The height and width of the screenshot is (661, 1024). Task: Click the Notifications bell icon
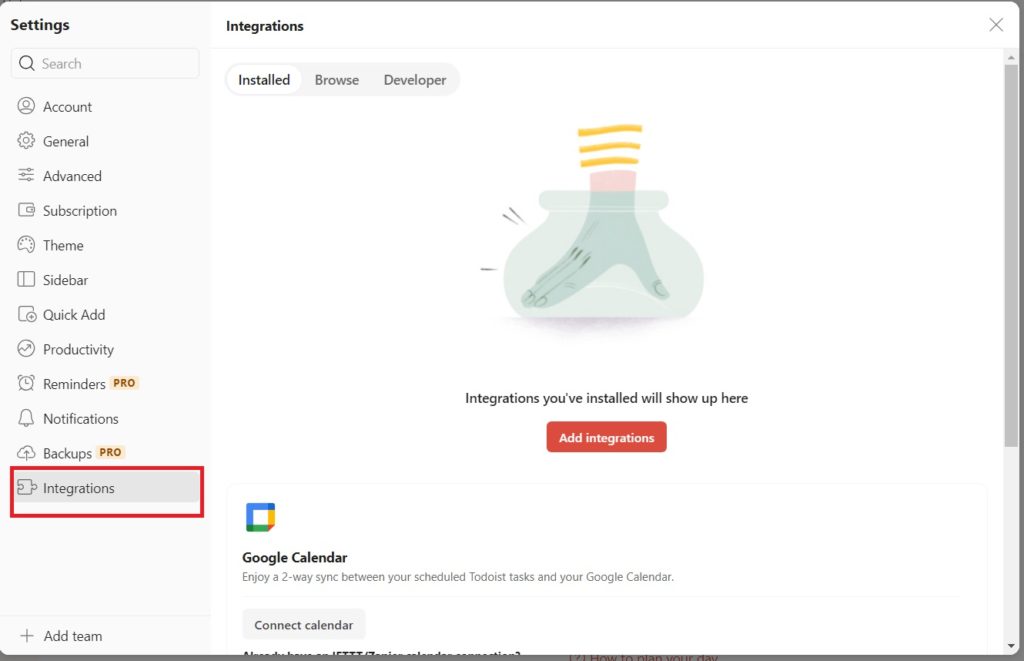pos(26,418)
